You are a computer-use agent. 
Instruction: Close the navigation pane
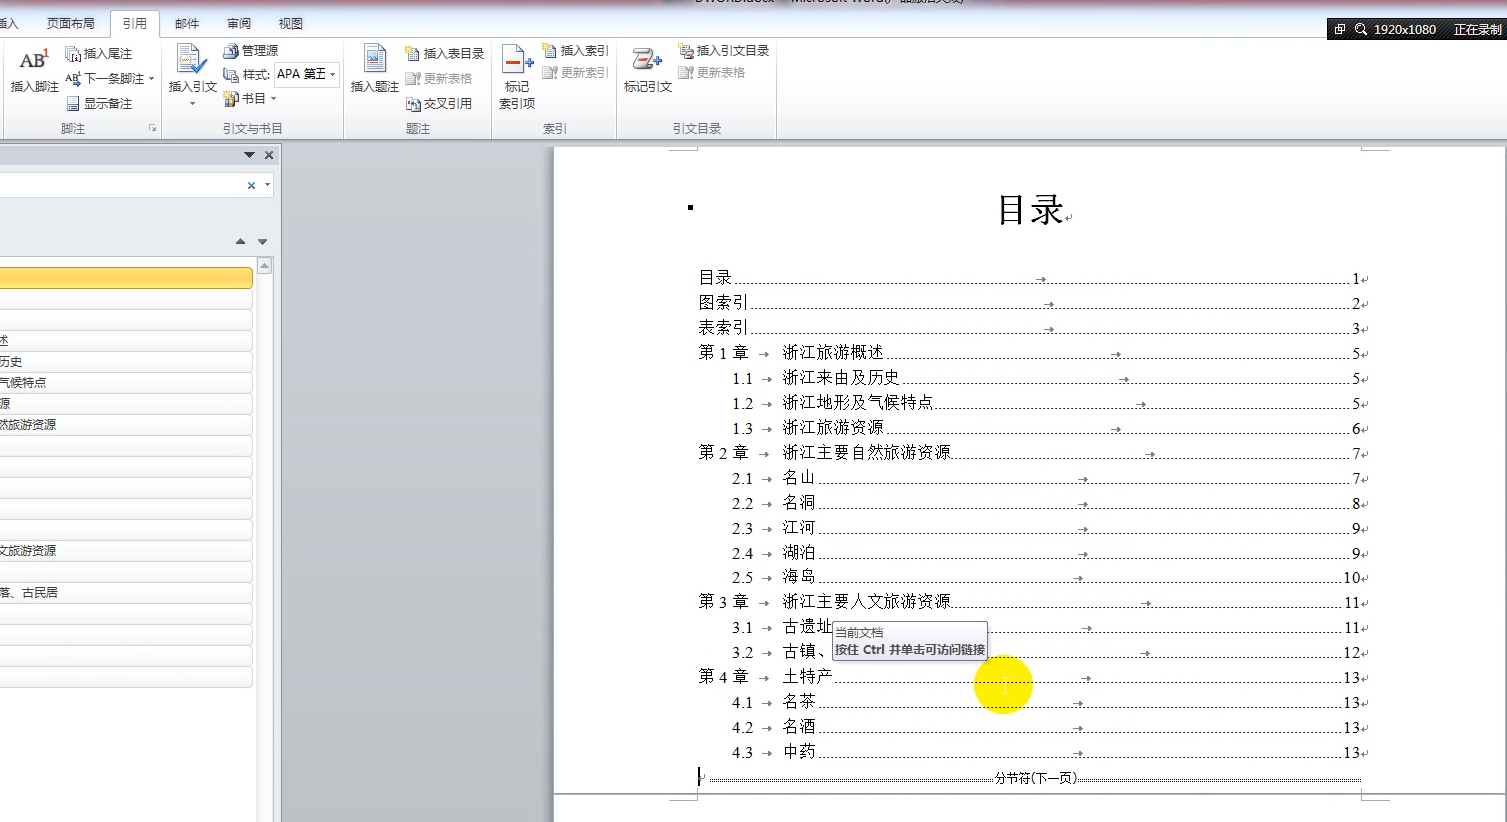269,155
